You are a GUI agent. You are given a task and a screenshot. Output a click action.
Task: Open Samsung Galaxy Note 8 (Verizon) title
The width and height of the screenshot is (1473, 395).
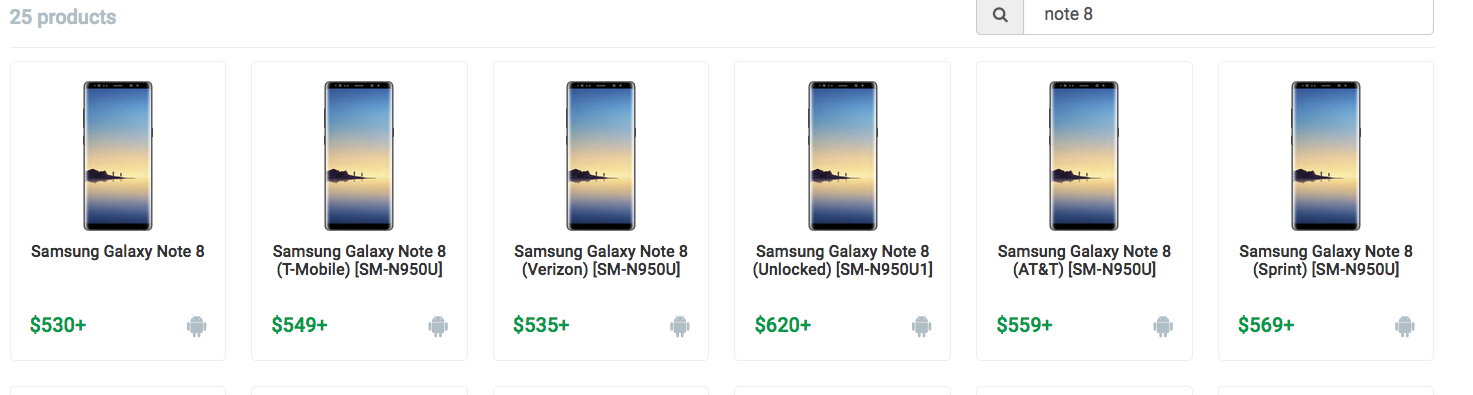(x=601, y=260)
